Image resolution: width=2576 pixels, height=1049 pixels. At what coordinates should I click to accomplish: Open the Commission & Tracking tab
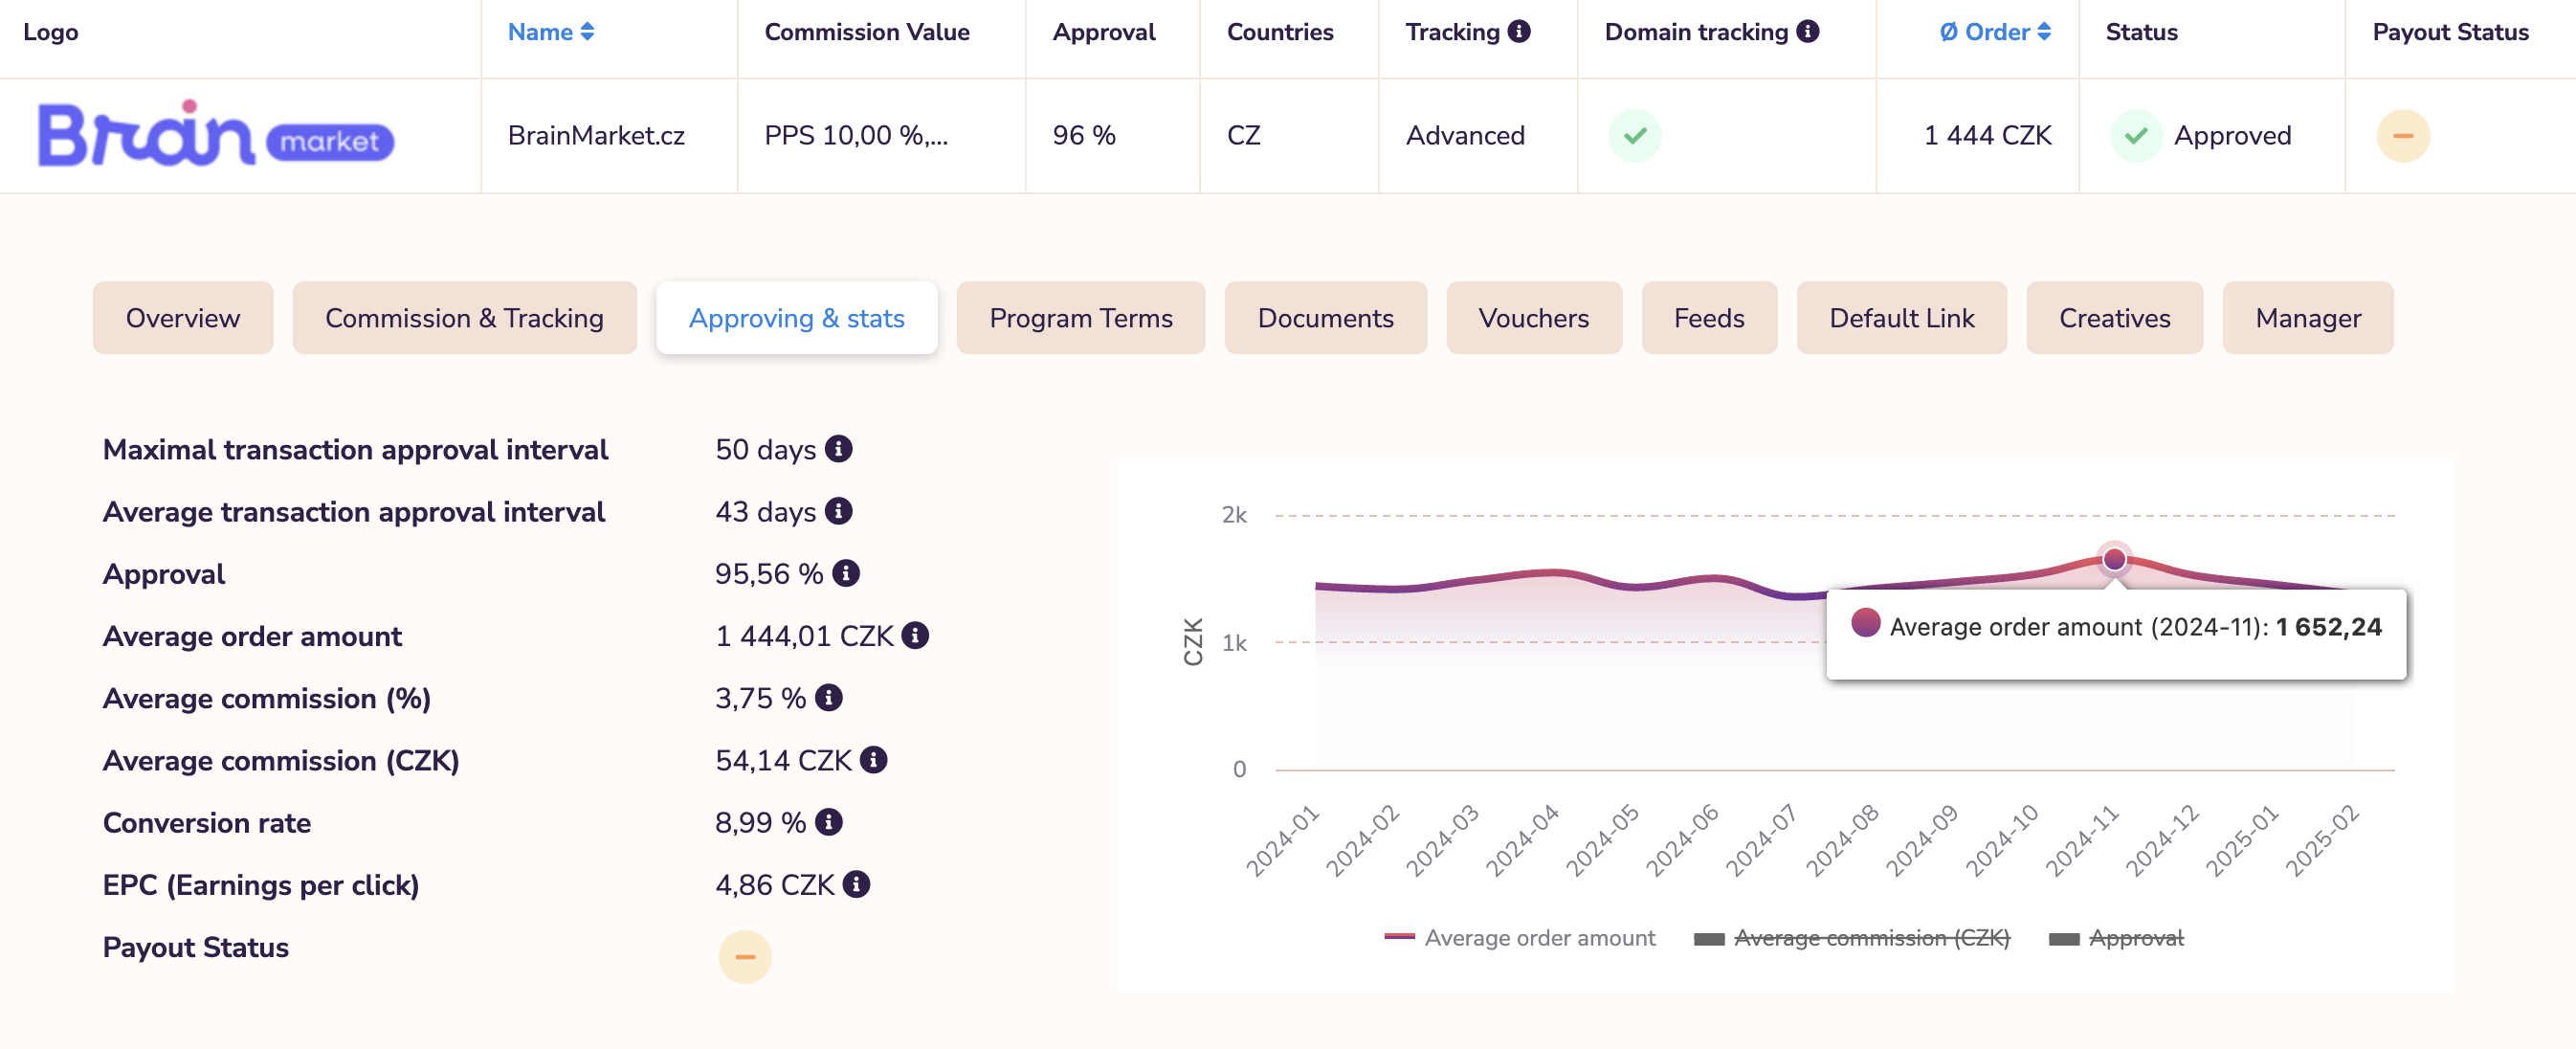tap(464, 318)
